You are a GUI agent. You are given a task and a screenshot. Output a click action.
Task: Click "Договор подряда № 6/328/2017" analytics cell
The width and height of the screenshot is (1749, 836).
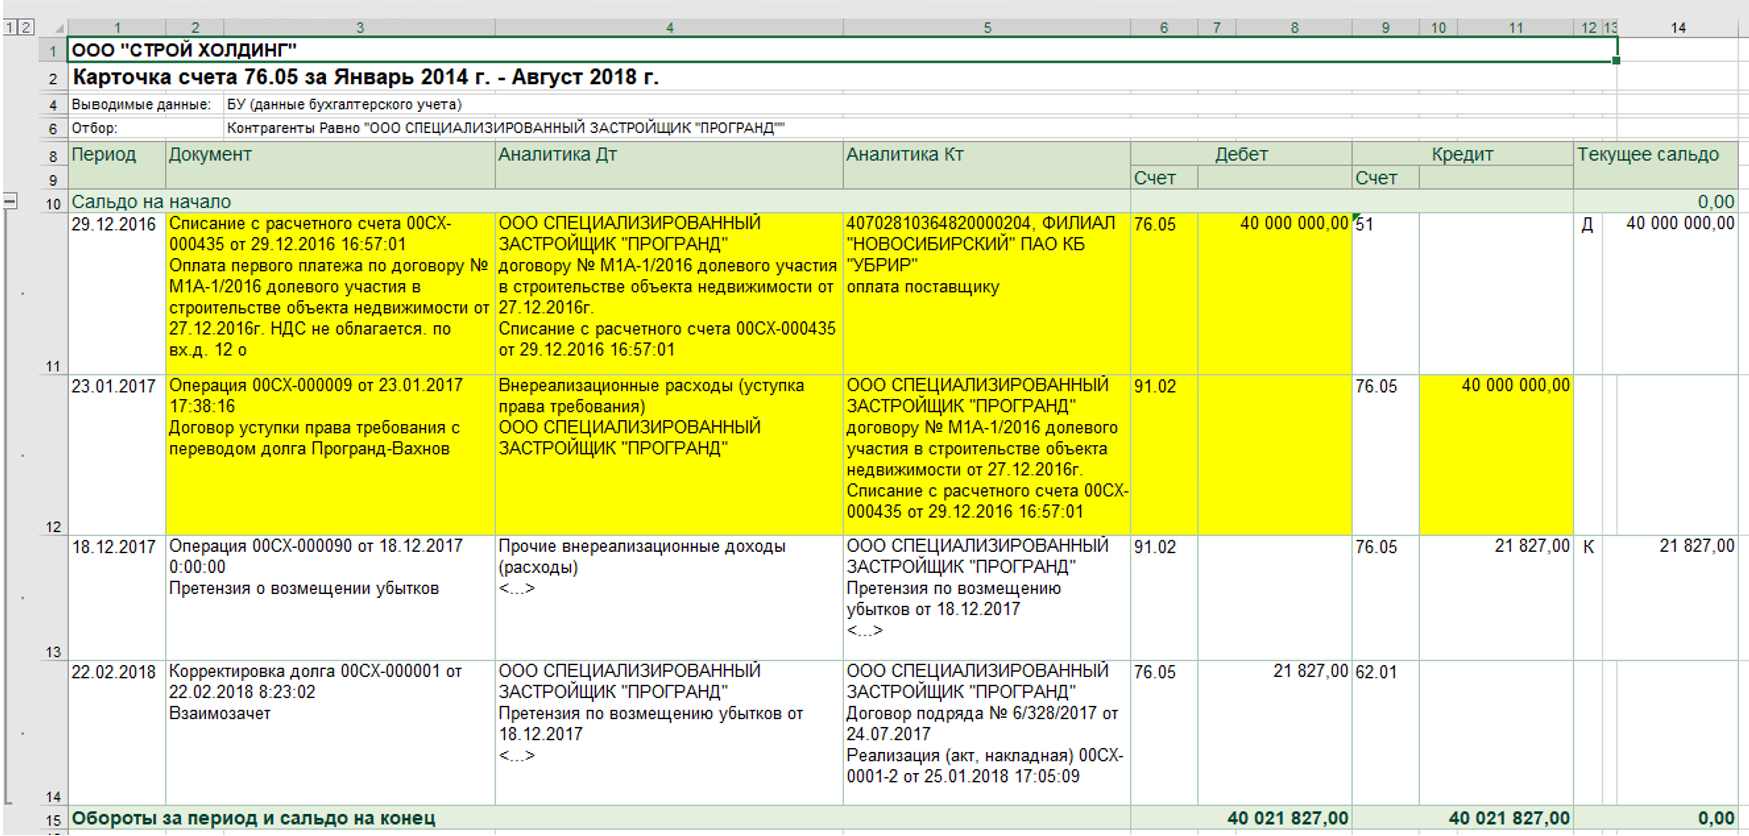987,733
